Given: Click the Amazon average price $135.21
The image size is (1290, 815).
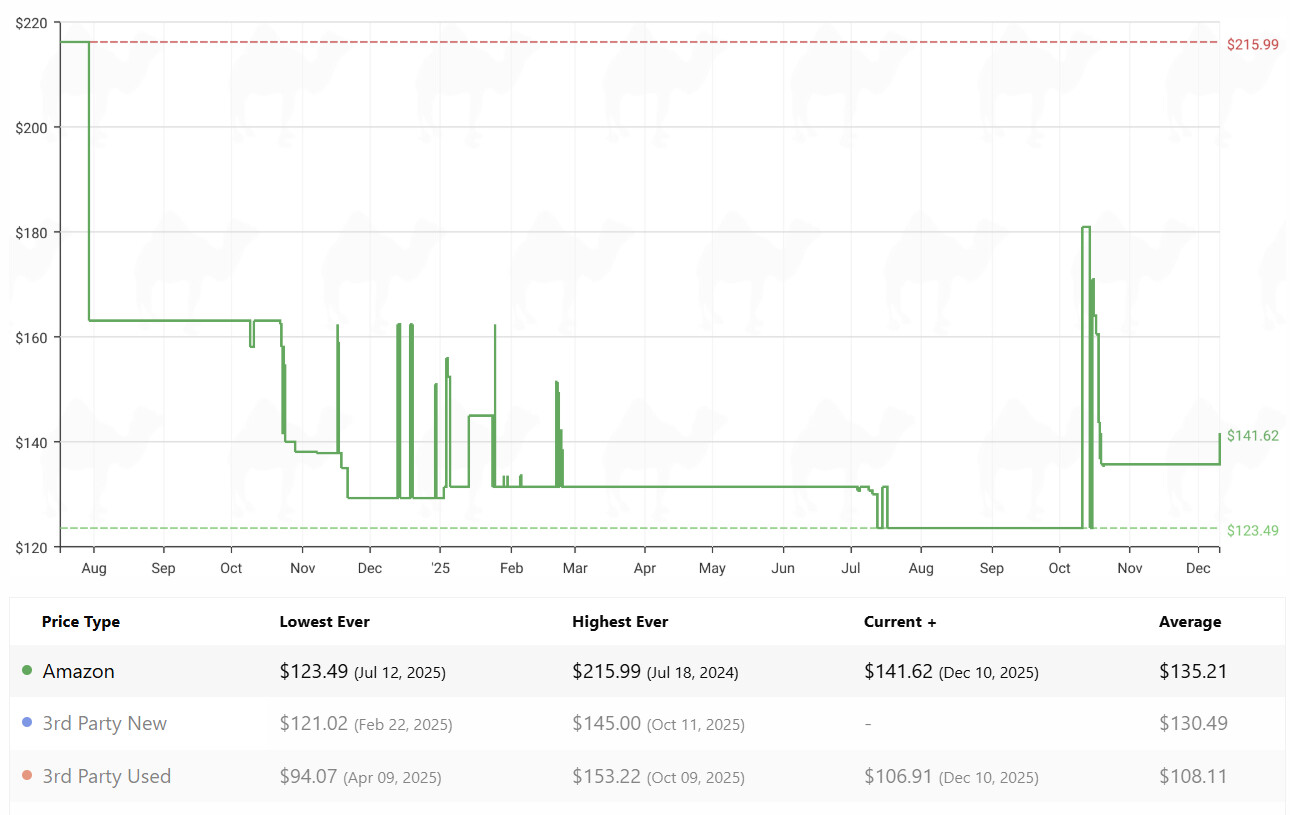Looking at the screenshot, I should click(1193, 672).
